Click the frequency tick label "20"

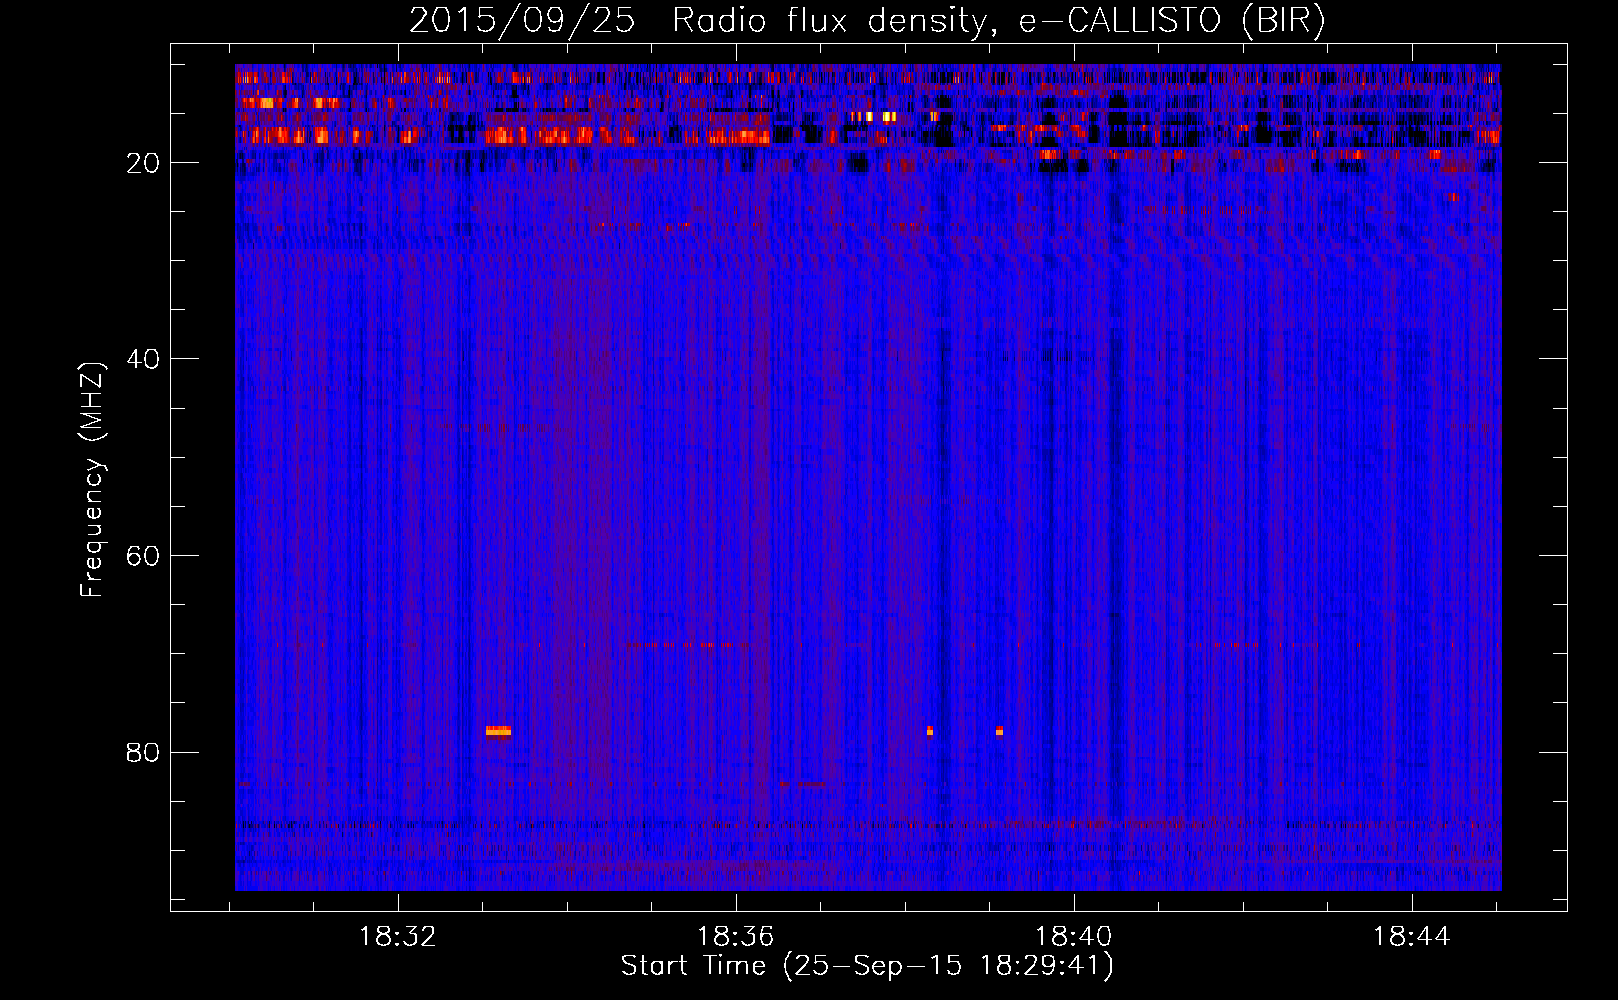(x=144, y=163)
